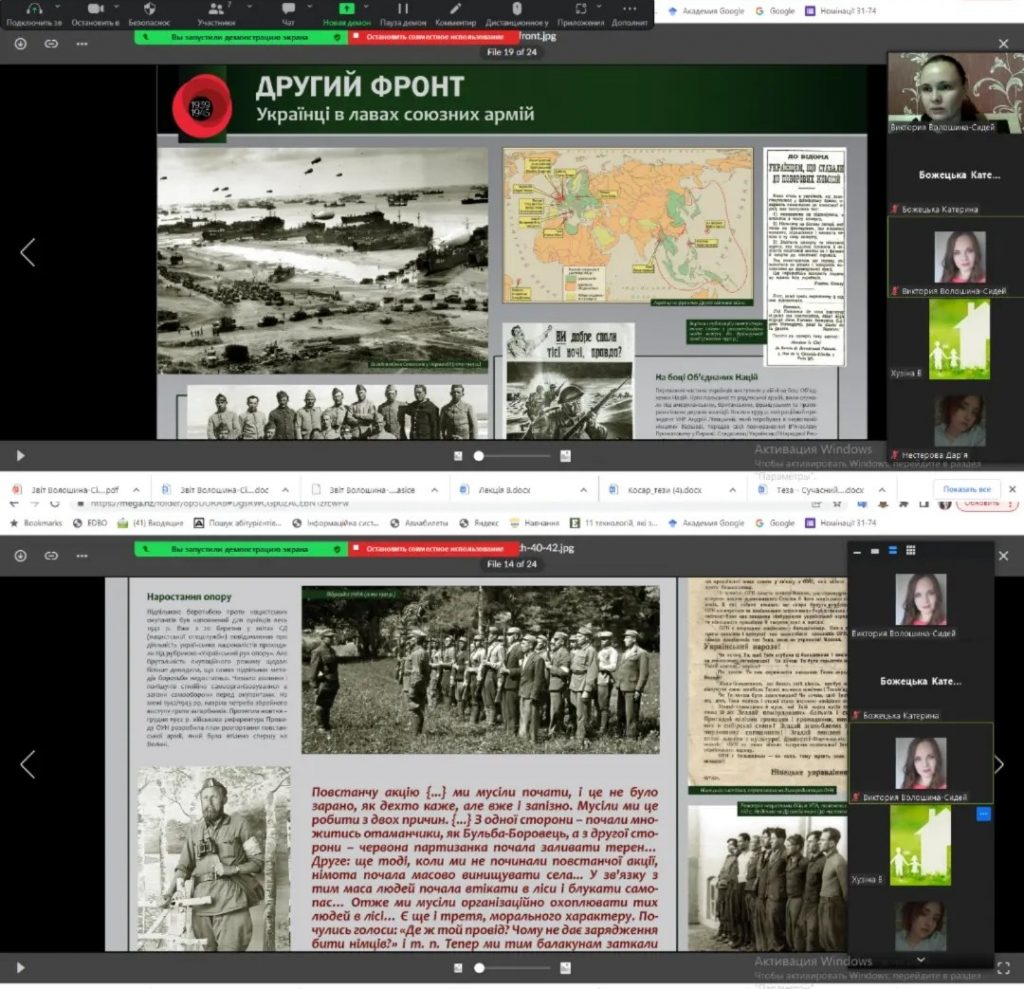Start slideshow play in File 14 viewer
Viewport: 1024px width, 989px height.
click(x=20, y=967)
